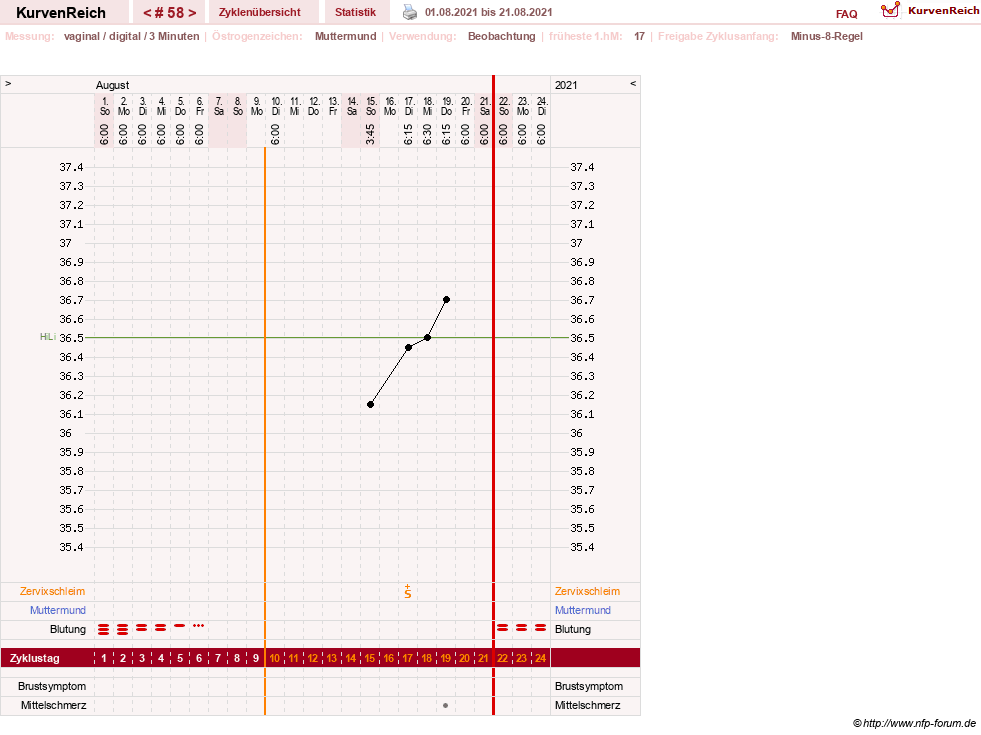981x735 pixels.
Task: Click the left 'Blutung' row label
Action: coord(68,629)
